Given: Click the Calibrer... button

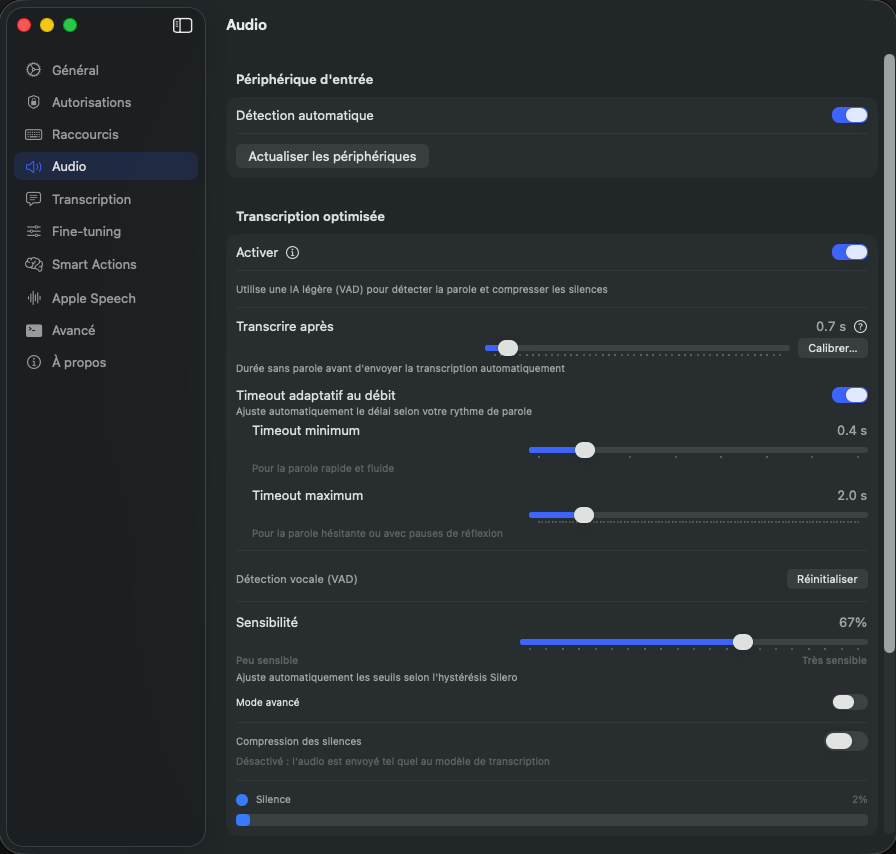Looking at the screenshot, I should pos(833,348).
